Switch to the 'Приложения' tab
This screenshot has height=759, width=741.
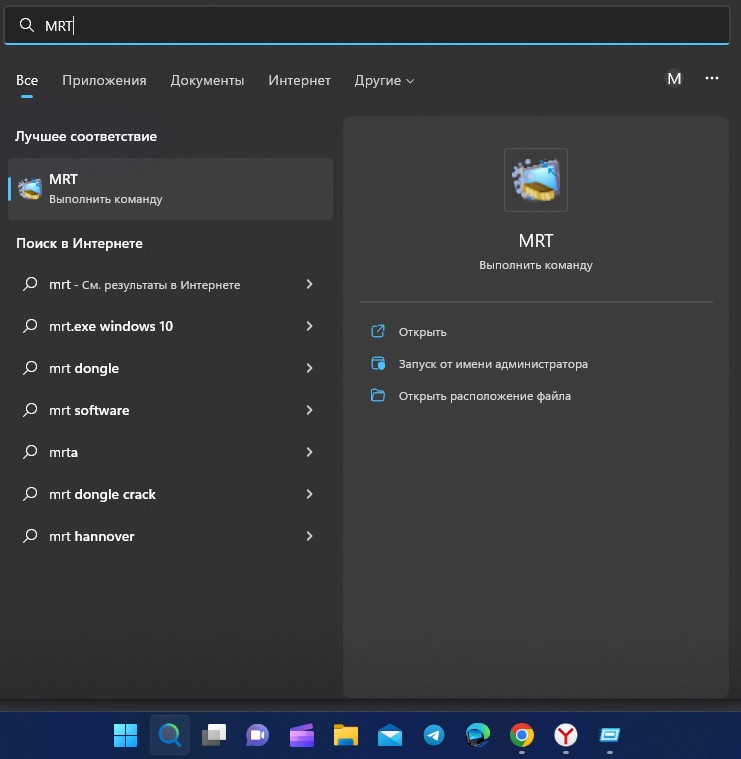point(104,80)
